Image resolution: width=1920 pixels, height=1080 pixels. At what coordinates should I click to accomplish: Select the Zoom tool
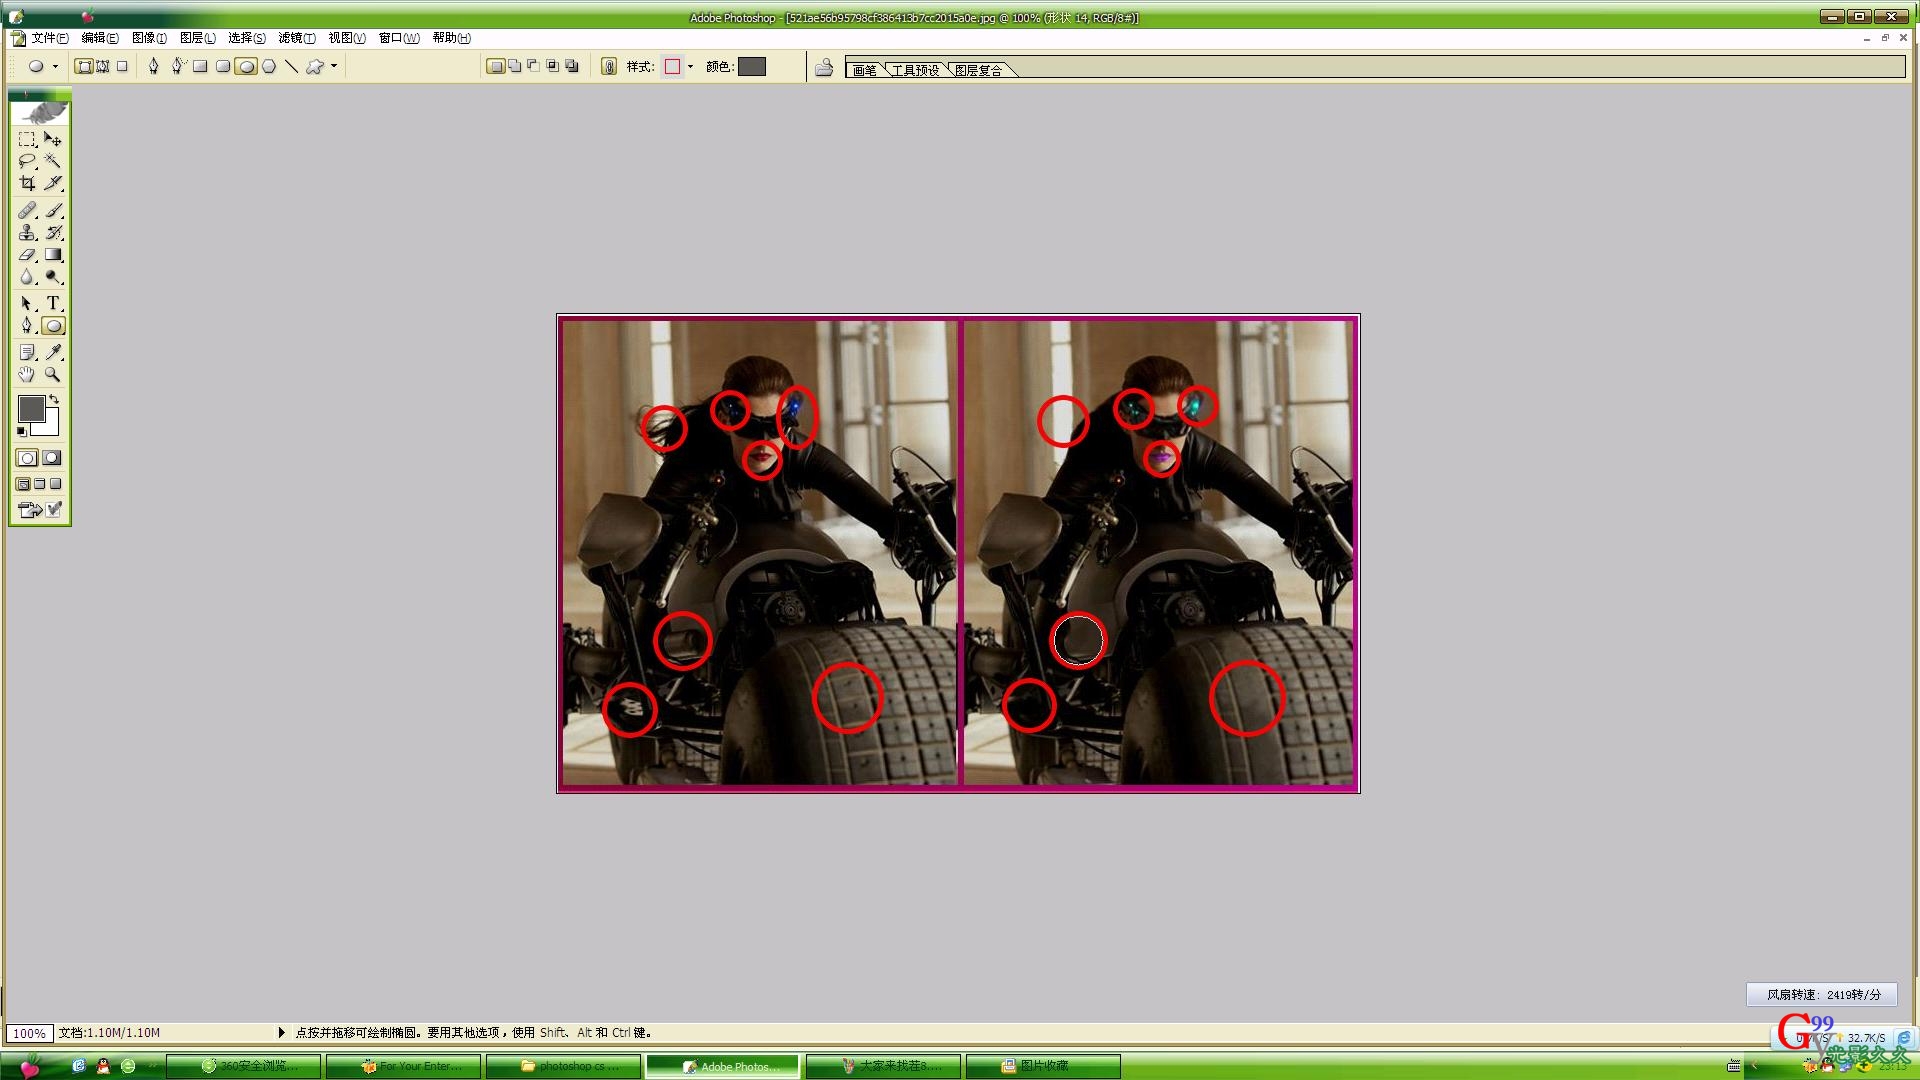tap(53, 374)
